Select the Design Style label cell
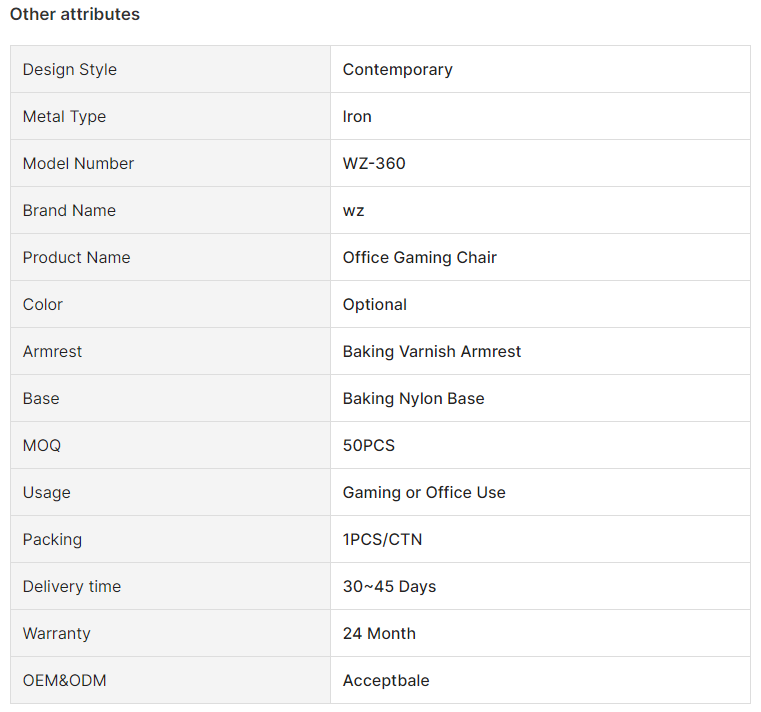 (x=170, y=69)
